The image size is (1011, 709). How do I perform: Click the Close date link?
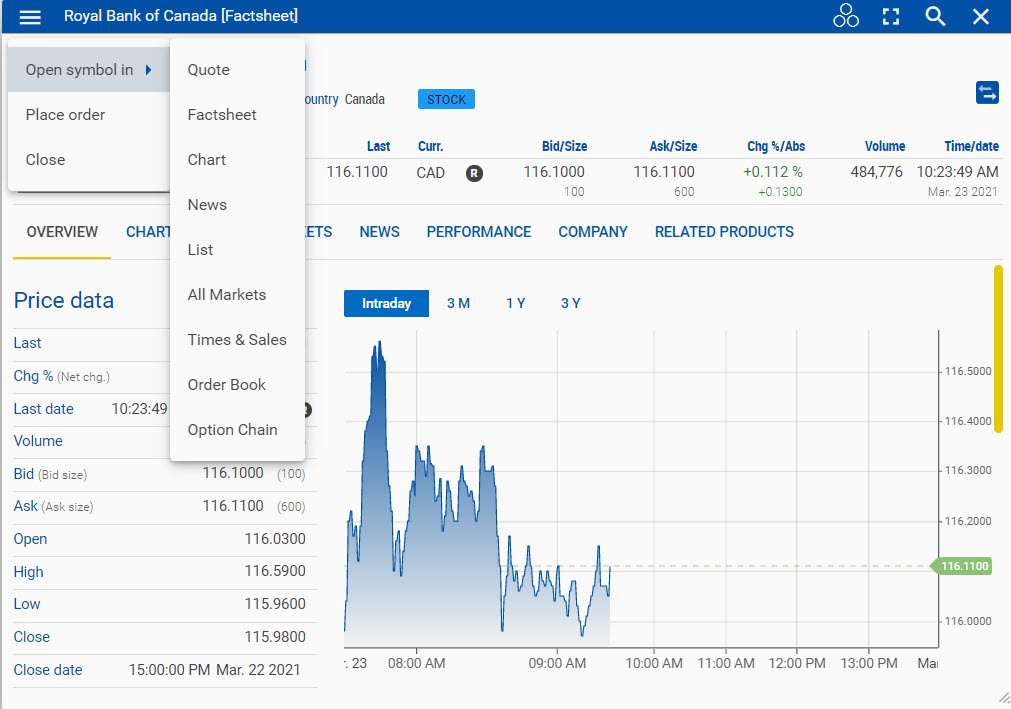coord(48,669)
